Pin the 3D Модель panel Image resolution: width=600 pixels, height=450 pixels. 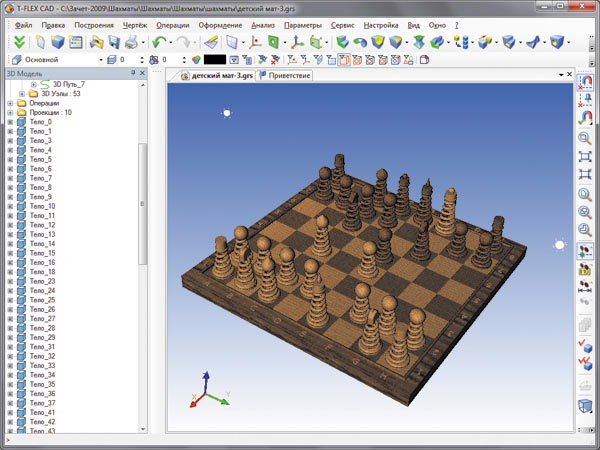(133, 73)
